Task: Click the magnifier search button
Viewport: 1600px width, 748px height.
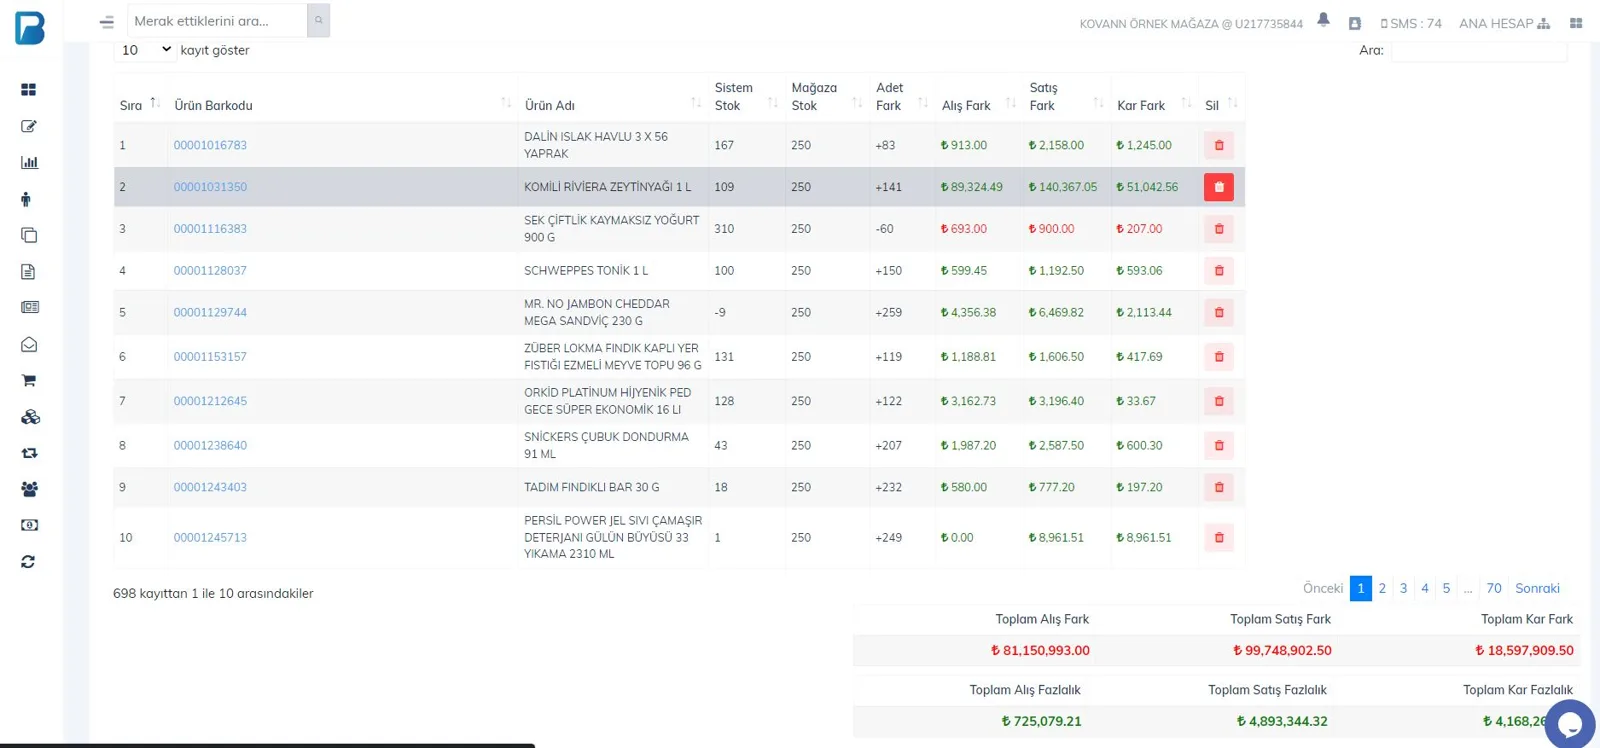Action: pos(319,21)
